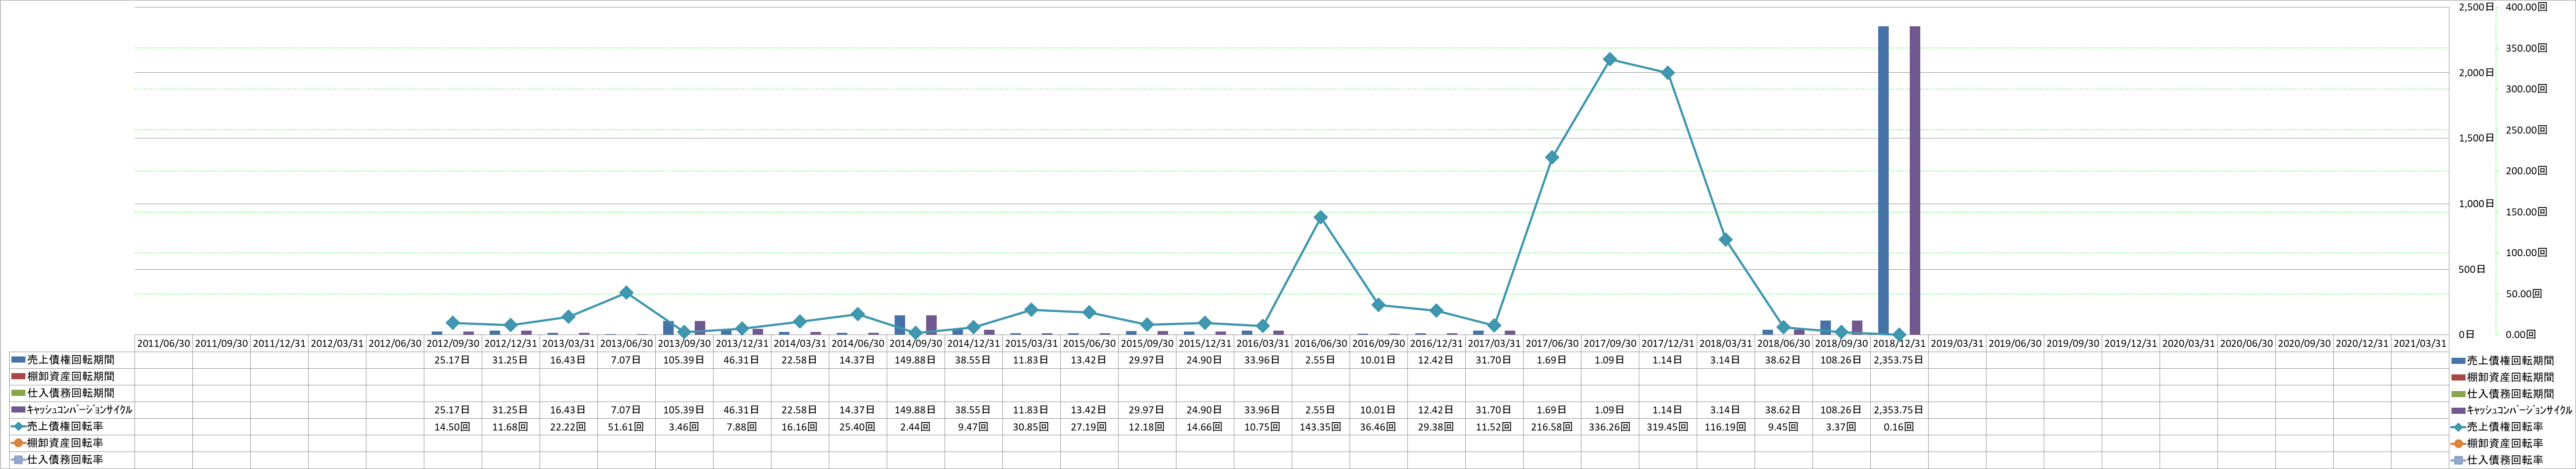Click the 2012/09/30 date column header
Screen dimensions: 2576x469
click(452, 343)
